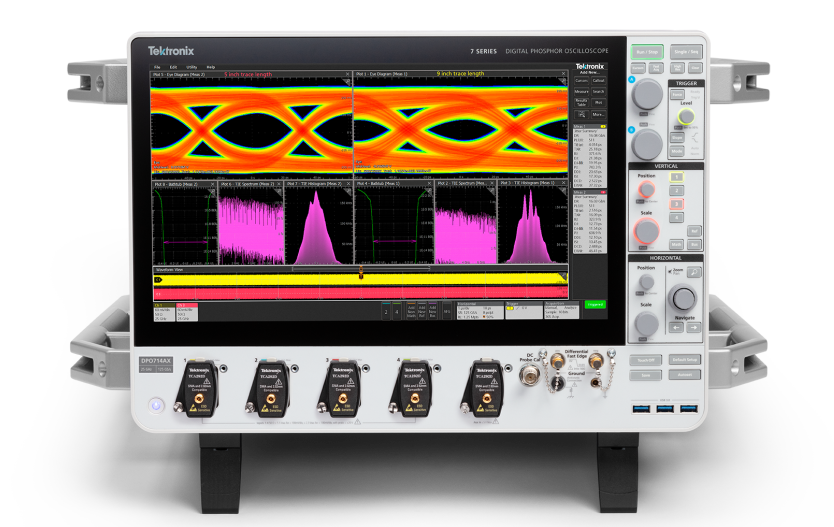Toggle the Run / Stop button
834x527 pixels.
647,52
